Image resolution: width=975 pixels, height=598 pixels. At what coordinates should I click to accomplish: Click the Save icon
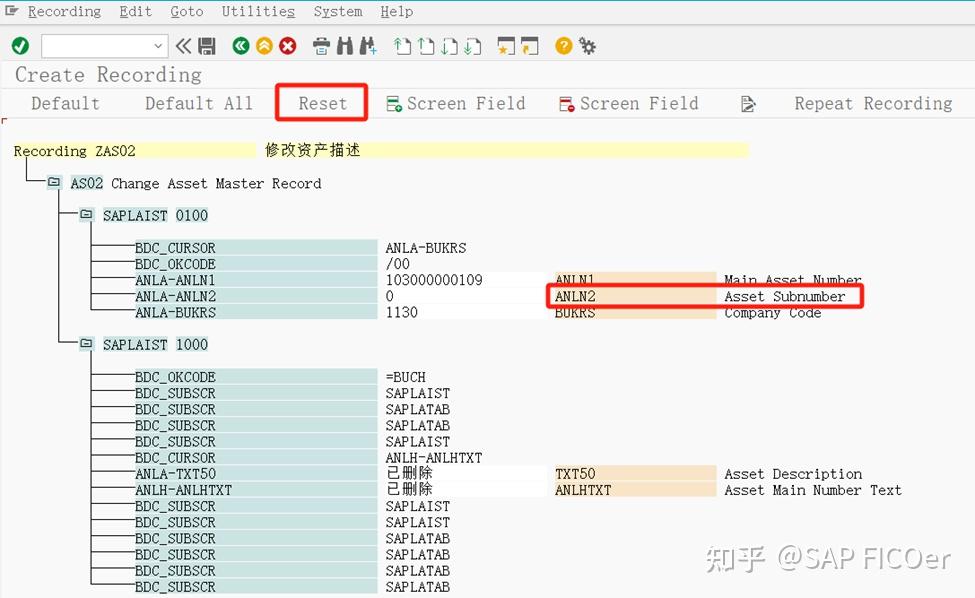pyautogui.click(x=206, y=46)
